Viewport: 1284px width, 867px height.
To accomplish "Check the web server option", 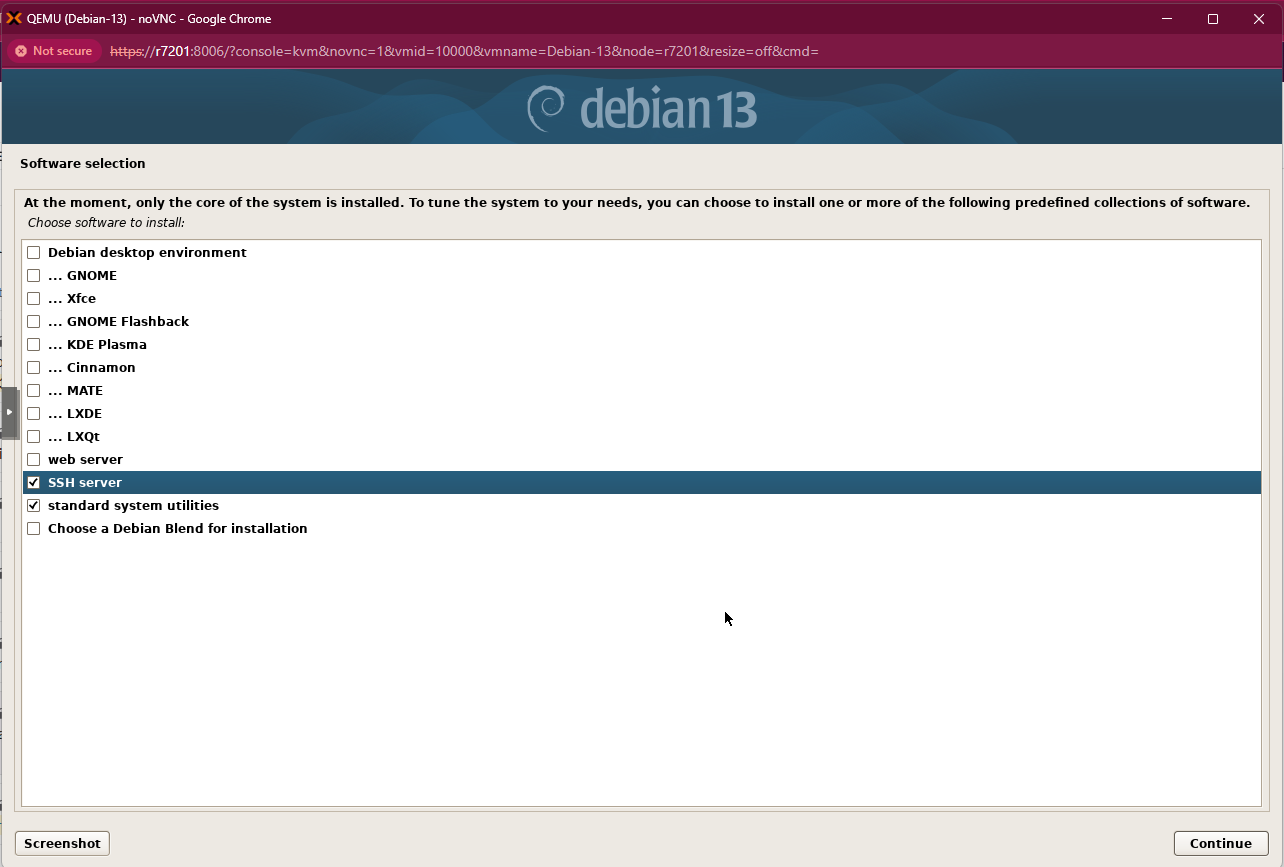I will click(x=34, y=460).
